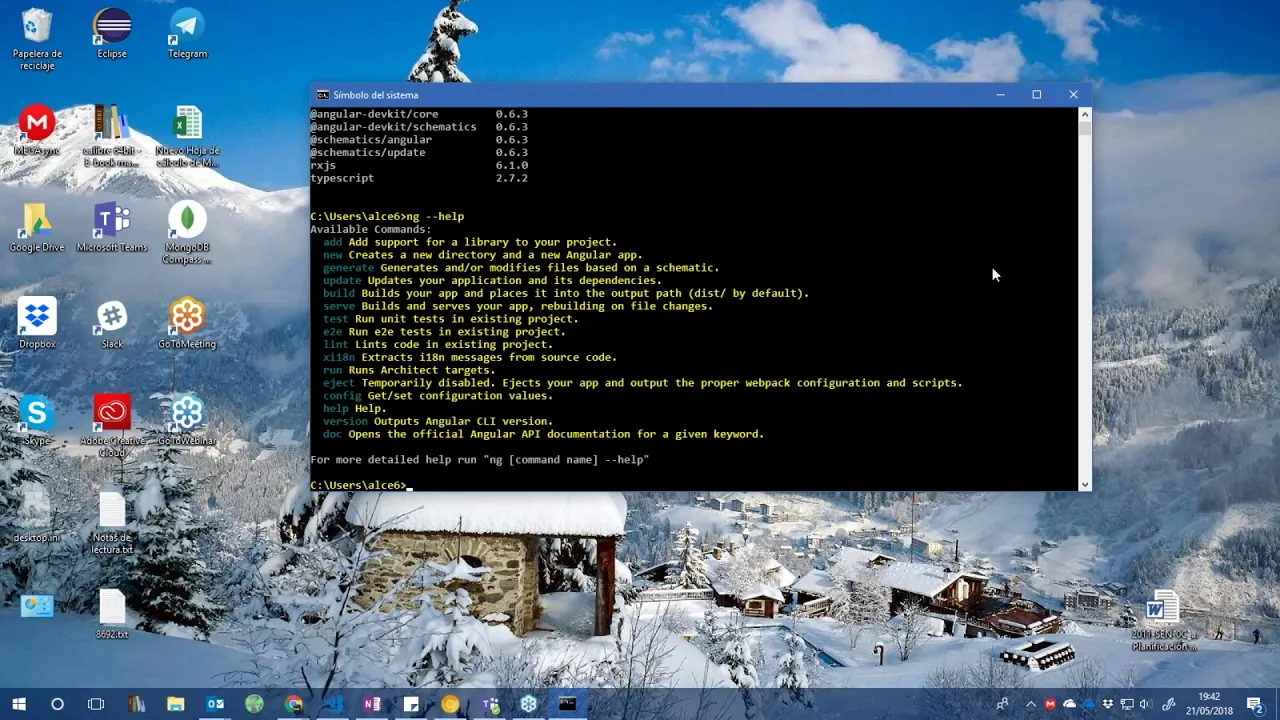This screenshot has height=720, width=1280.
Task: Open the volume speaker tray icon
Action: point(1145,704)
